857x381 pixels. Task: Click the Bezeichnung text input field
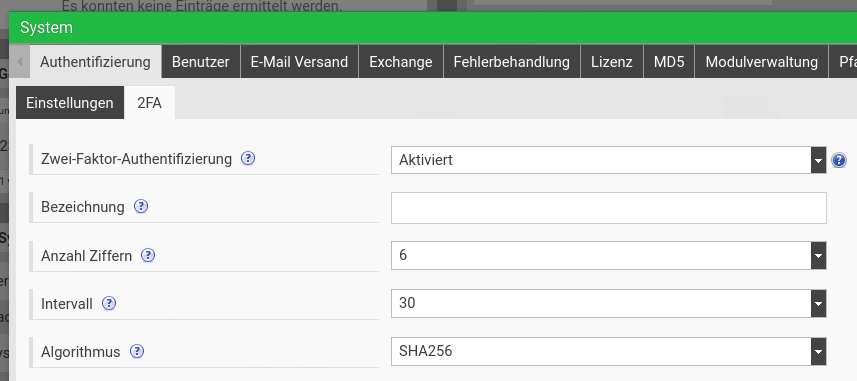coord(608,208)
